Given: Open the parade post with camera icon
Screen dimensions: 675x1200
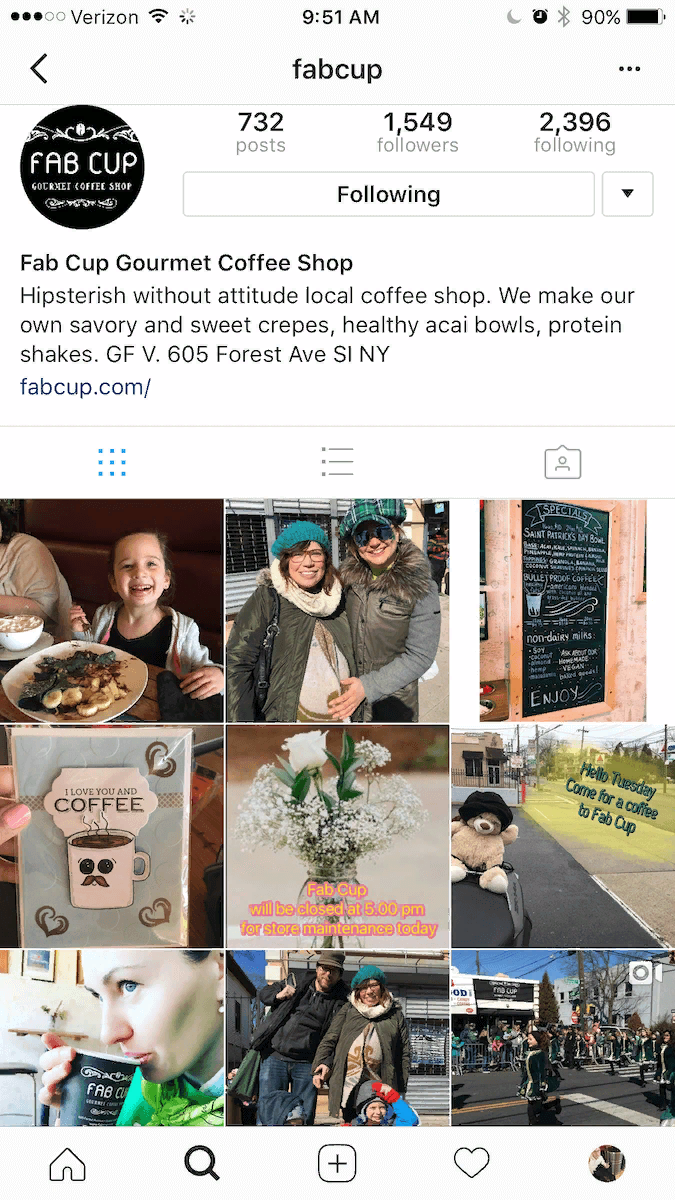Looking at the screenshot, I should 563,1038.
